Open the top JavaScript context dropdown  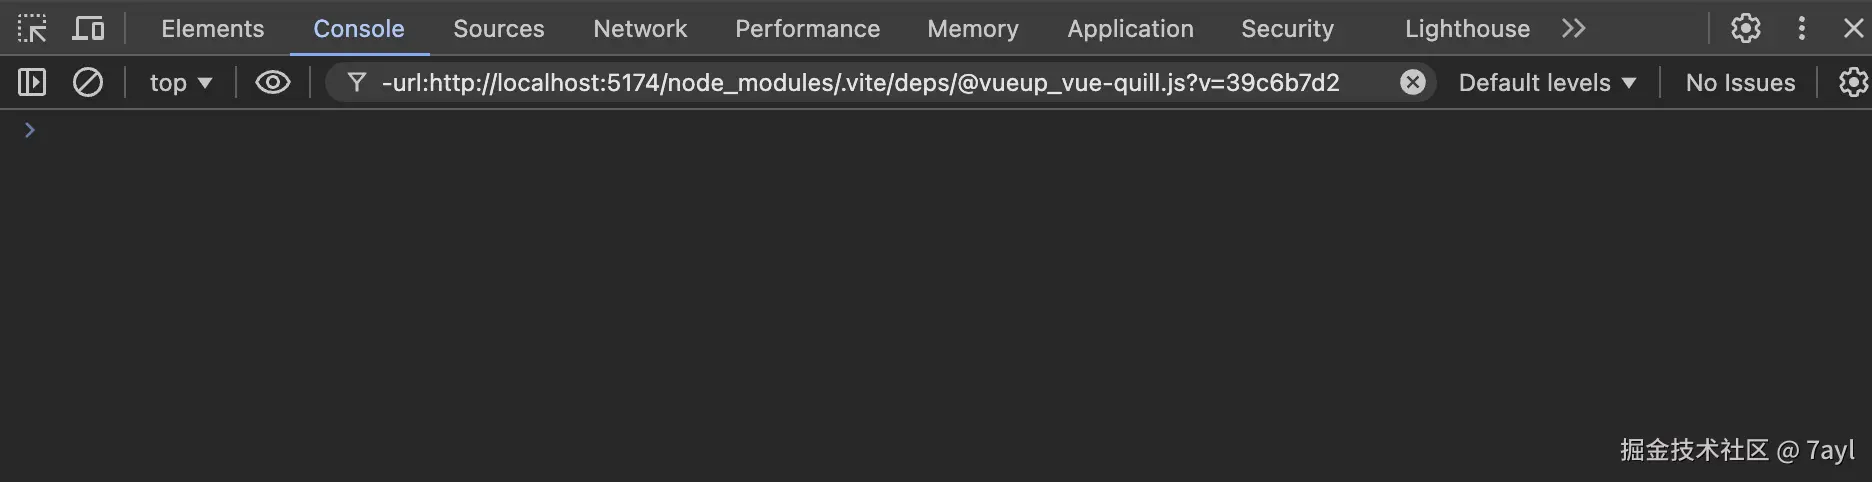(180, 82)
